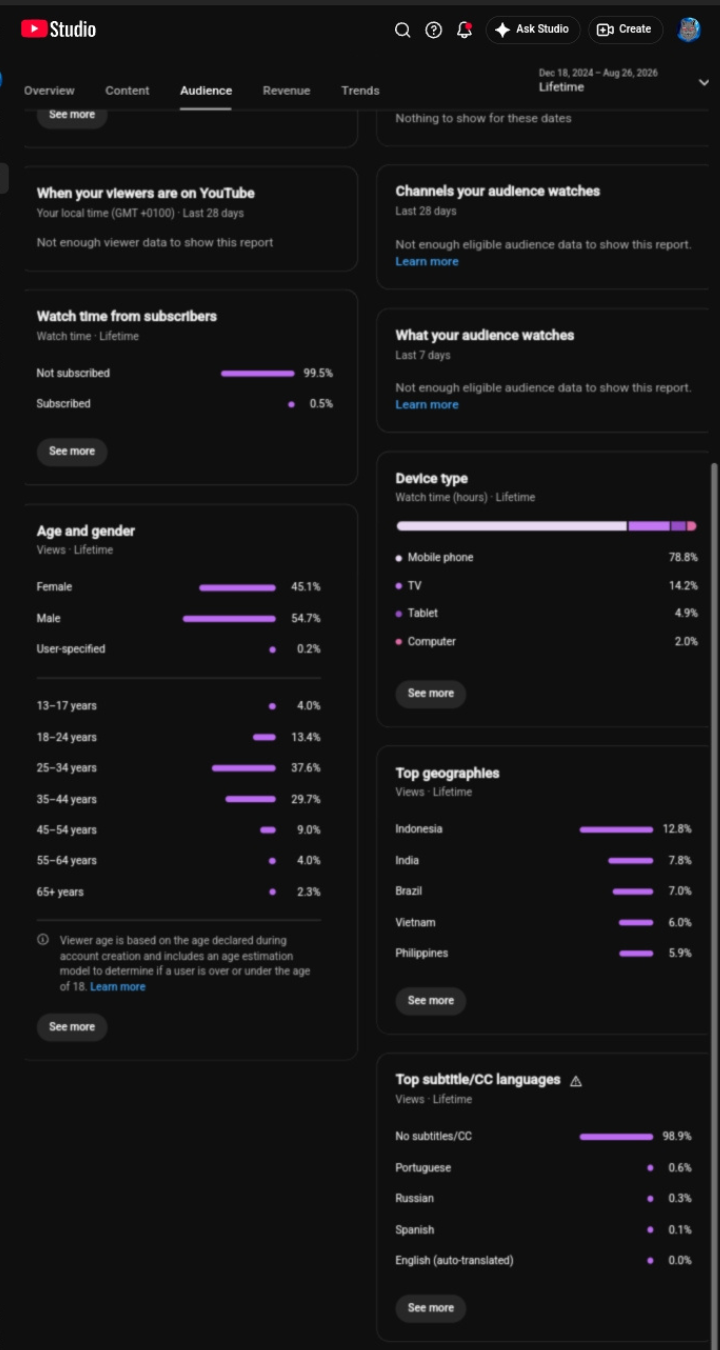Click Learn more in viewer age note
The width and height of the screenshot is (720, 1350).
point(118,987)
